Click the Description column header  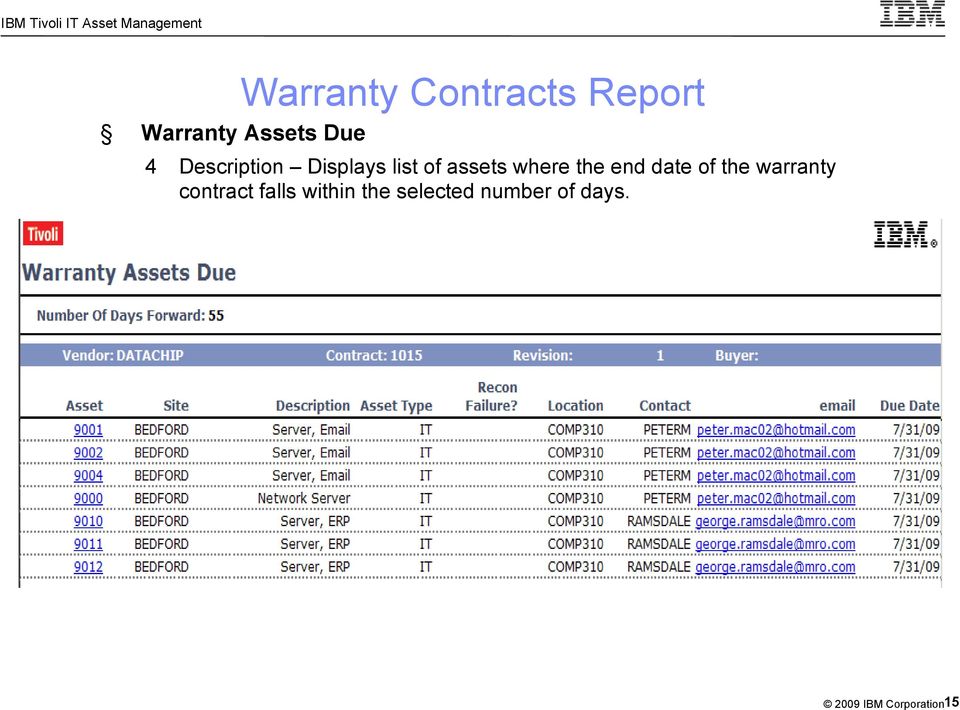(312, 406)
